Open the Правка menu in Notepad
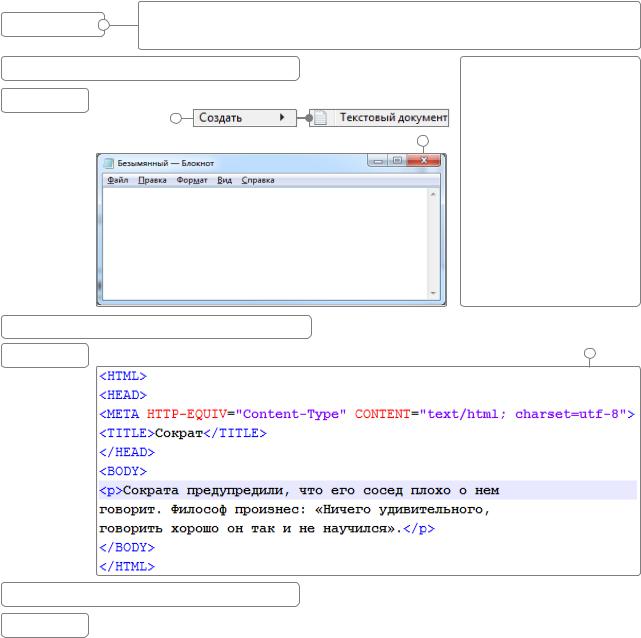641x638 pixels. pos(152,180)
